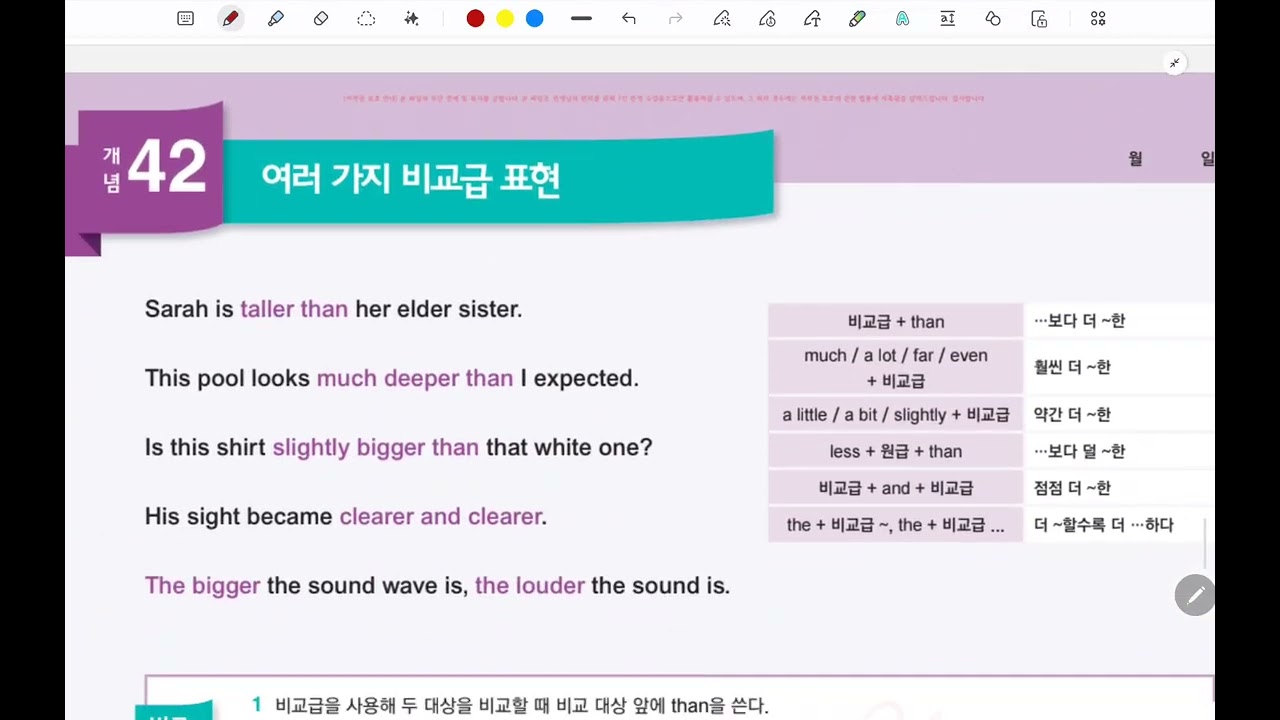Choose the blue ink color
Viewport: 1280px width, 720px height.
click(x=535, y=18)
